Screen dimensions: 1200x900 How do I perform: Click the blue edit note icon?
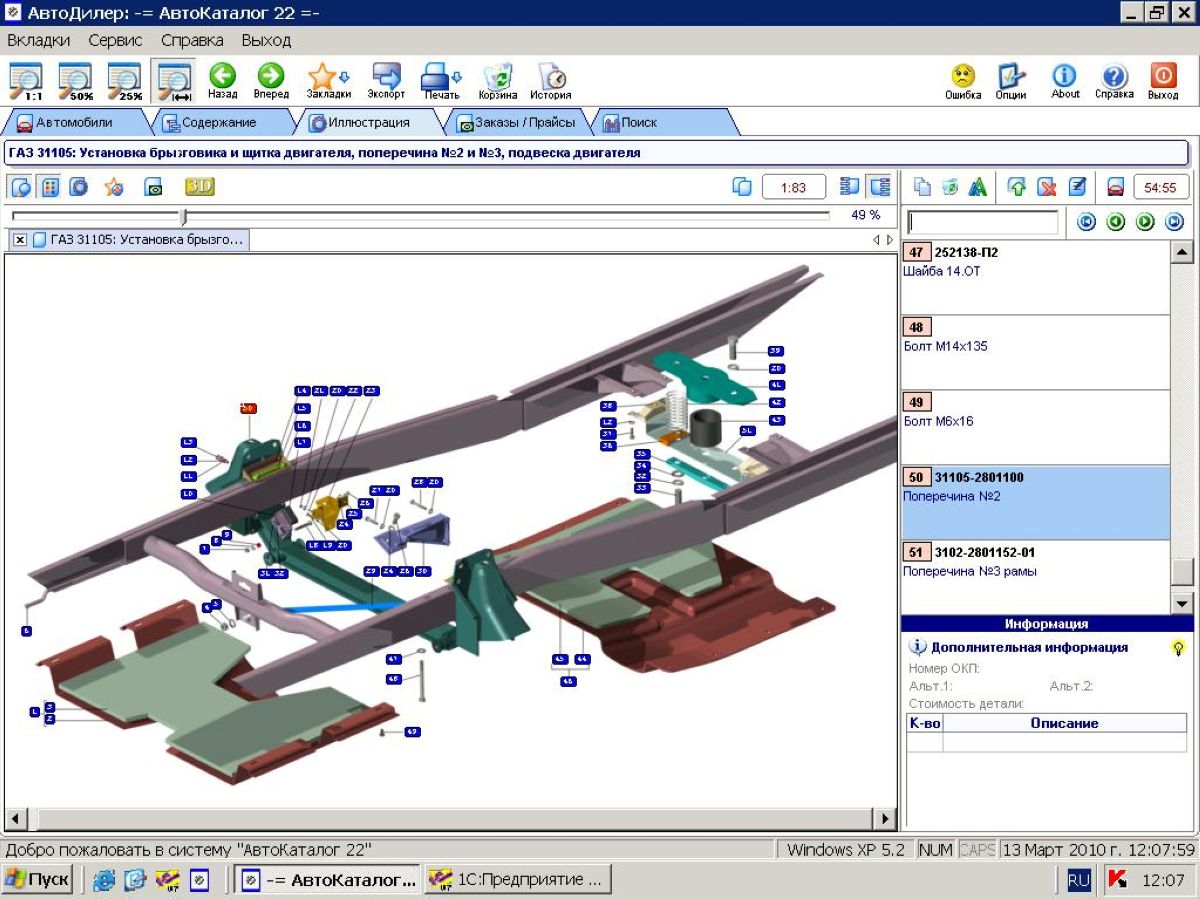[x=1077, y=187]
